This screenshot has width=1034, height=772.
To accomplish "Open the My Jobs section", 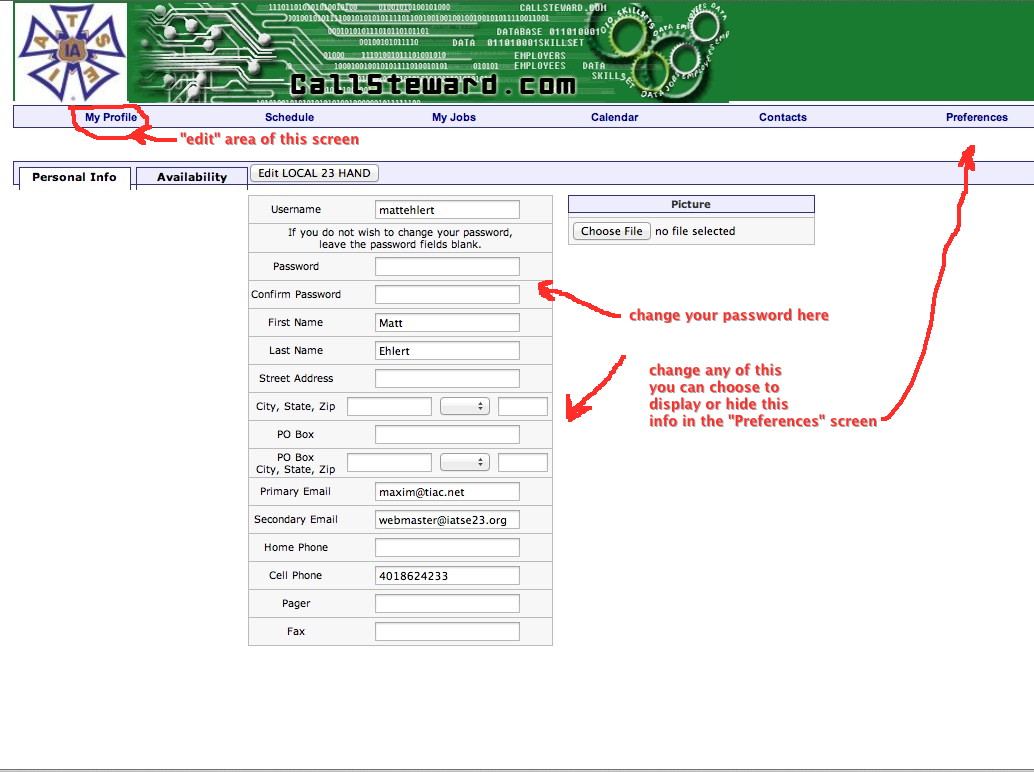I will [453, 117].
